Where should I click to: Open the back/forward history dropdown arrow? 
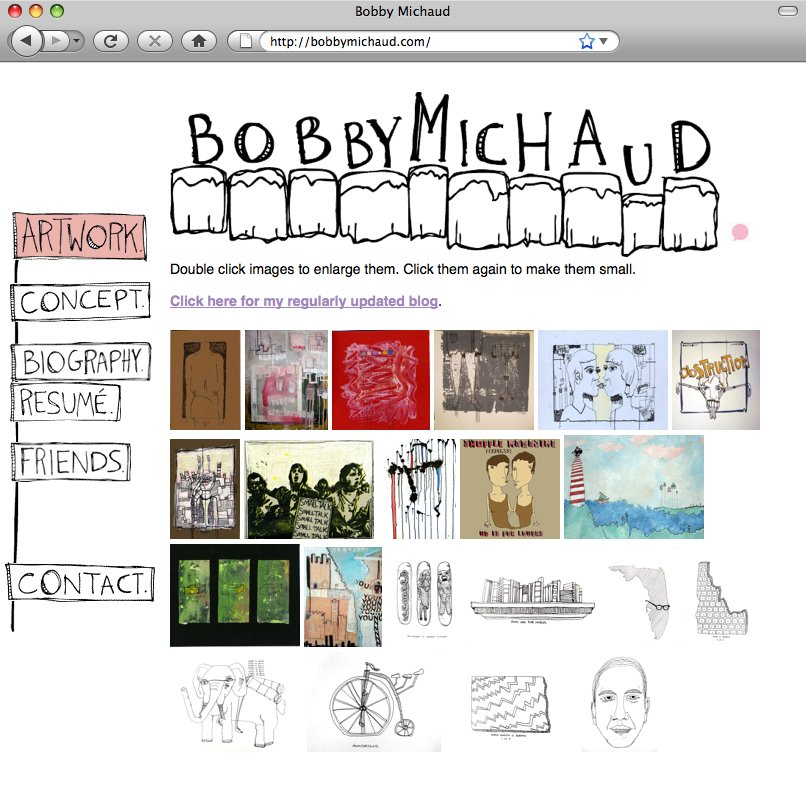point(76,41)
